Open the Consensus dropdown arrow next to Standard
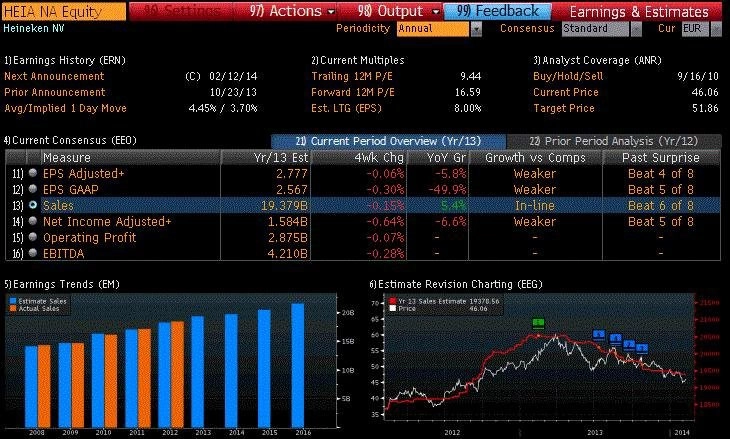 pos(636,29)
